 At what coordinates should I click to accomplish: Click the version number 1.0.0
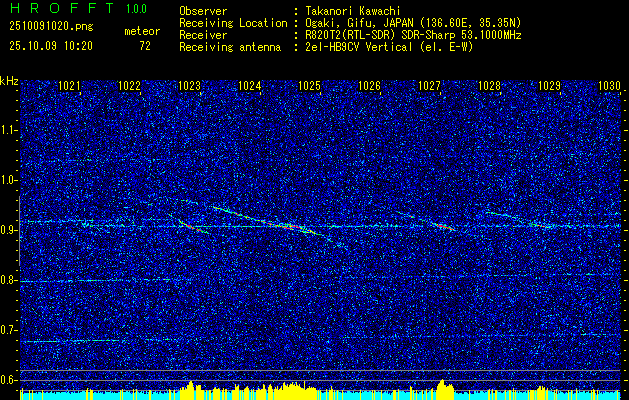pos(136,8)
